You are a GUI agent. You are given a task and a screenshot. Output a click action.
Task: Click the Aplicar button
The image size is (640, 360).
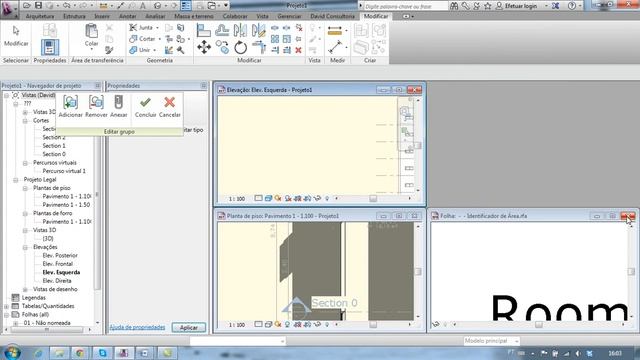189,327
